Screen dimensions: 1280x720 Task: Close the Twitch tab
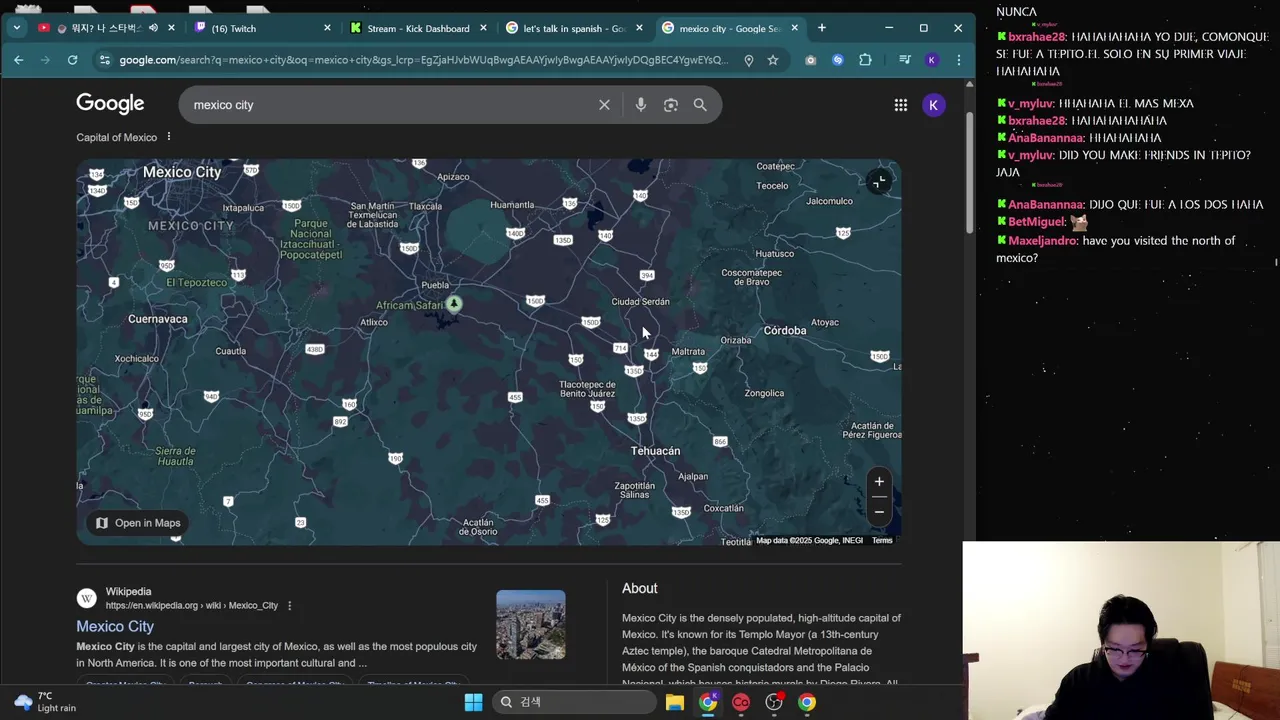coord(327,28)
